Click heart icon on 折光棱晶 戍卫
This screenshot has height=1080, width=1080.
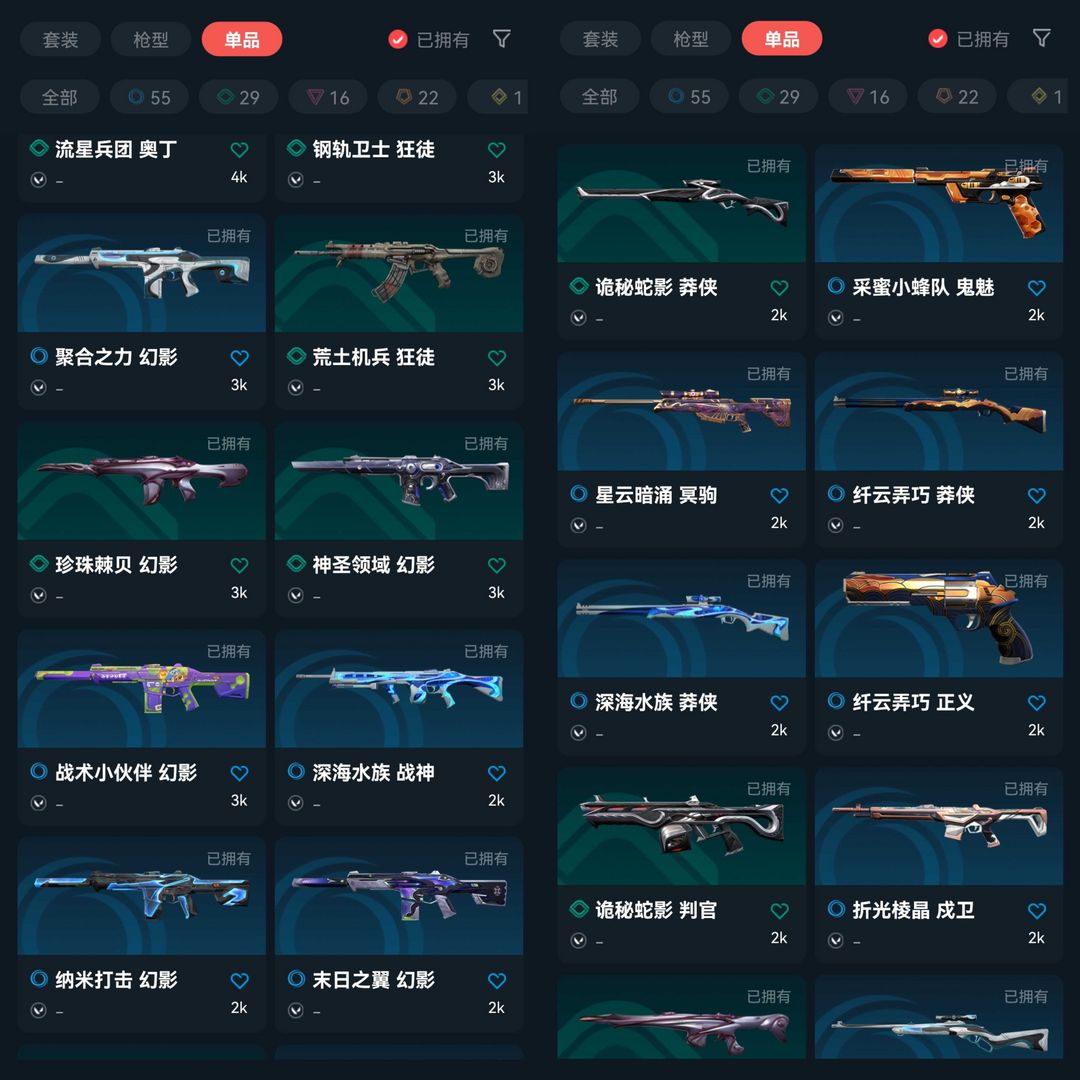[x=1037, y=911]
